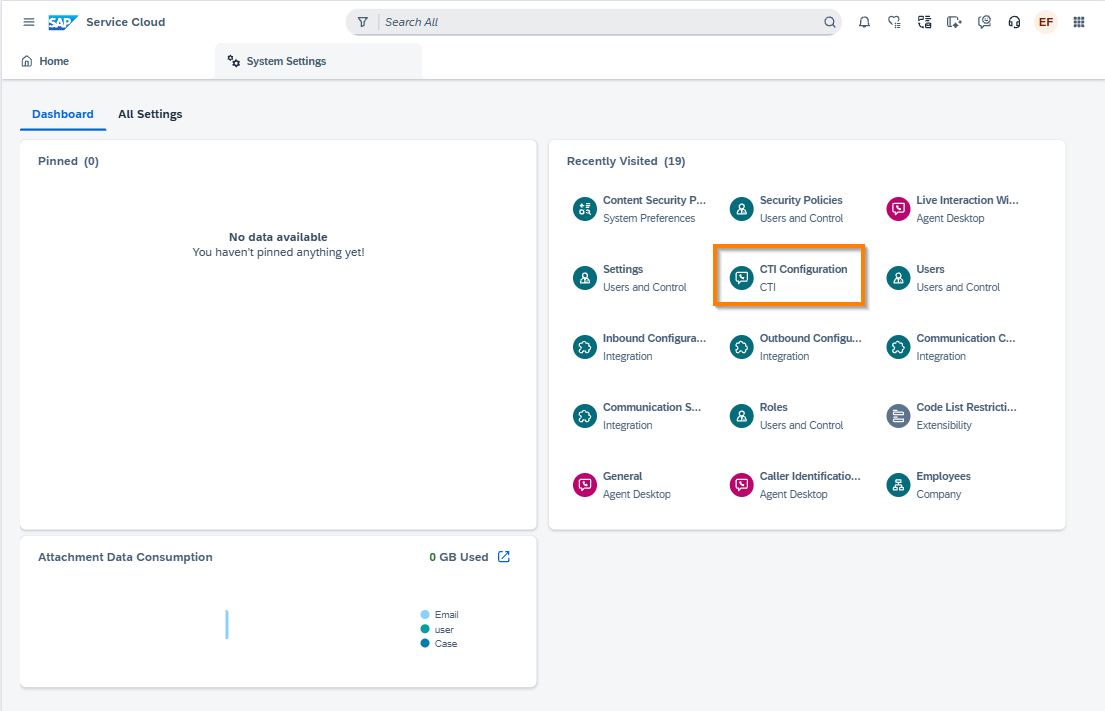The image size is (1105, 711).
Task: Open Settings under Users and Control
Action: coord(623,269)
